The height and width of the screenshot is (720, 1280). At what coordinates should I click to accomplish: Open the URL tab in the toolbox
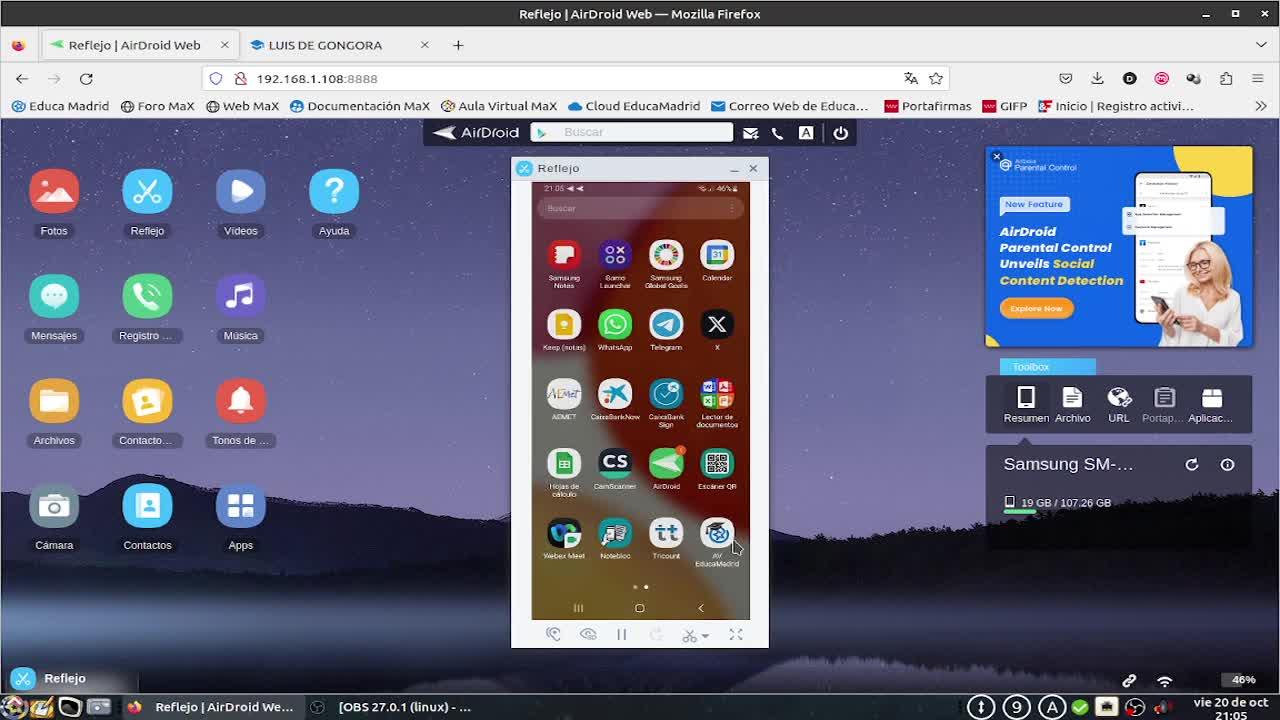coord(1119,405)
